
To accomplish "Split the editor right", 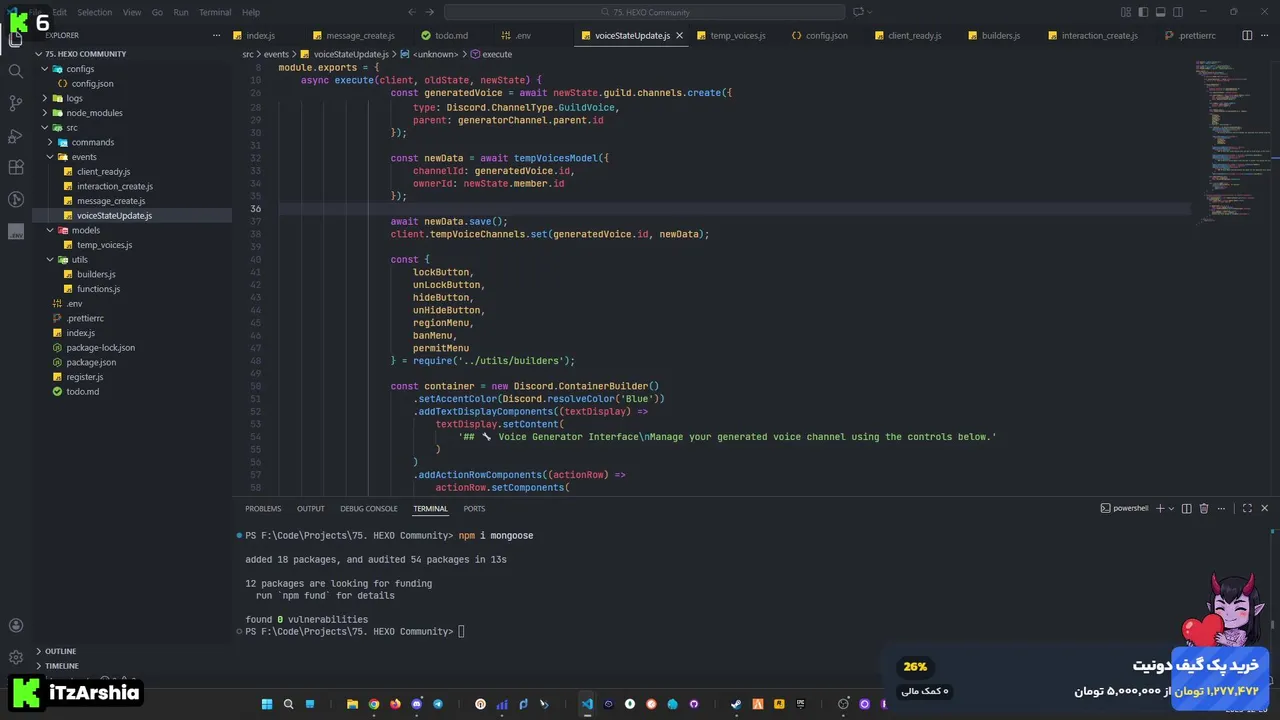I will [x=1247, y=35].
